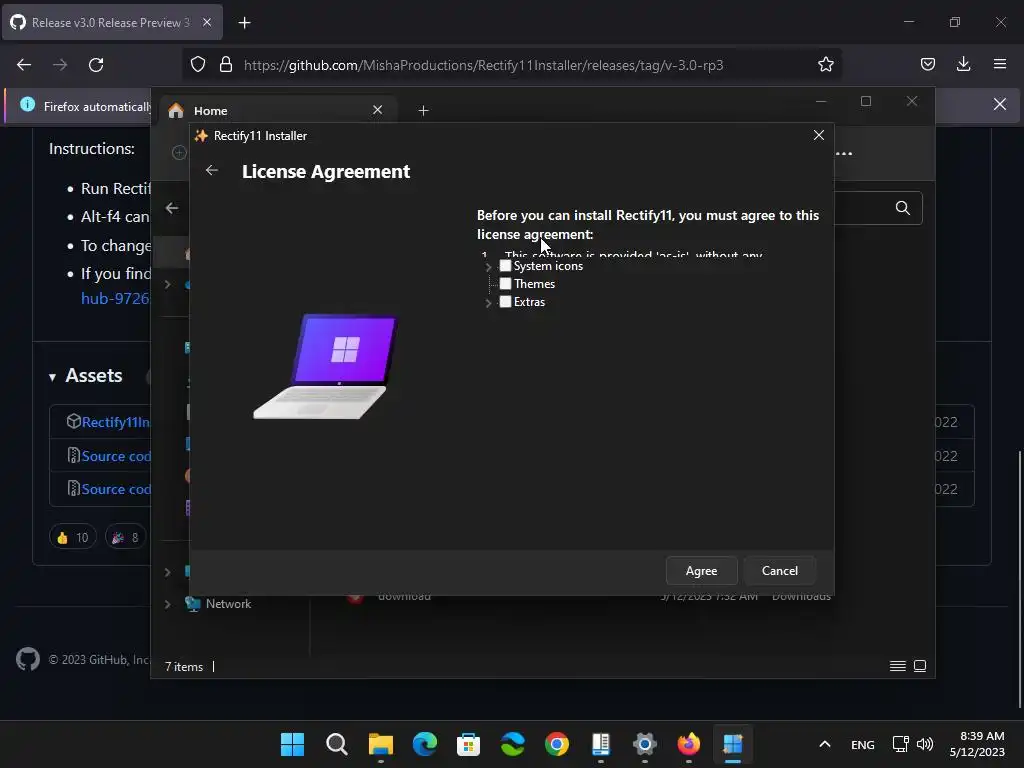Click the laptop illustration in installer
This screenshot has width=1024, height=768.
326,366
